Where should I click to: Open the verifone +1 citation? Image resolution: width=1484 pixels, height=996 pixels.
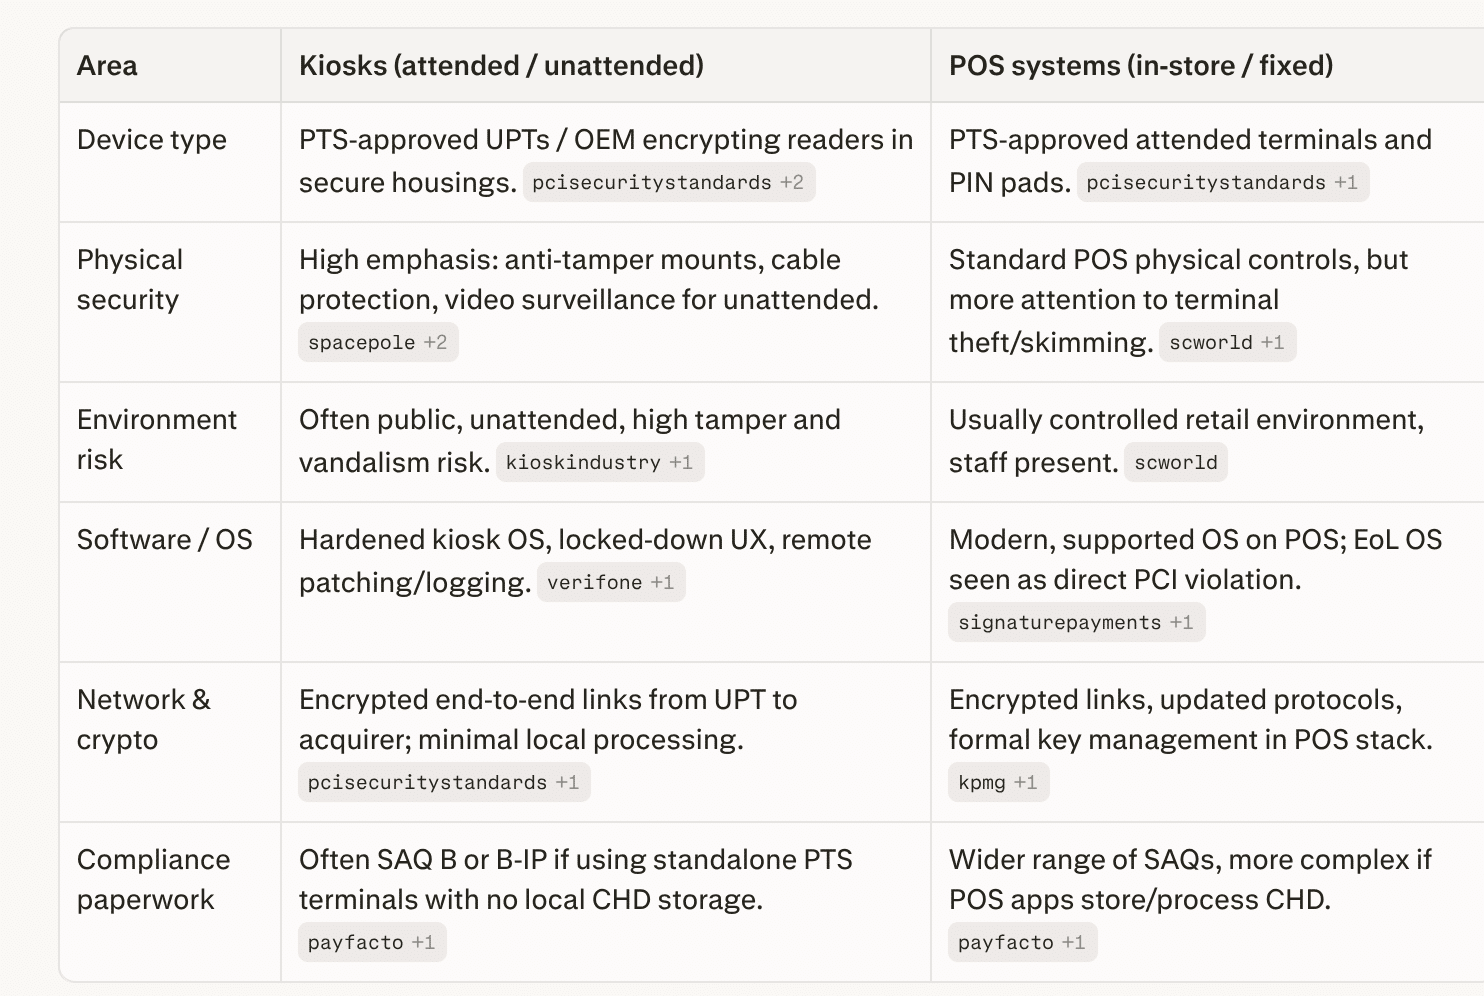point(610,582)
